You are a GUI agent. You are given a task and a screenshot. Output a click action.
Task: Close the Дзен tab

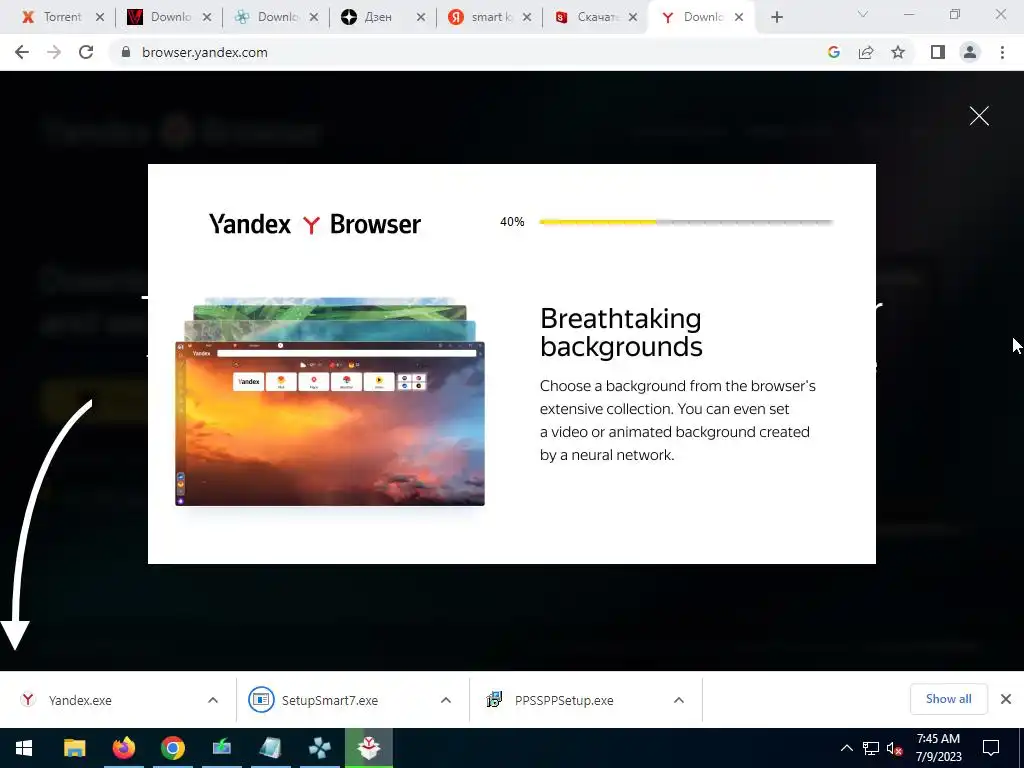(x=421, y=18)
